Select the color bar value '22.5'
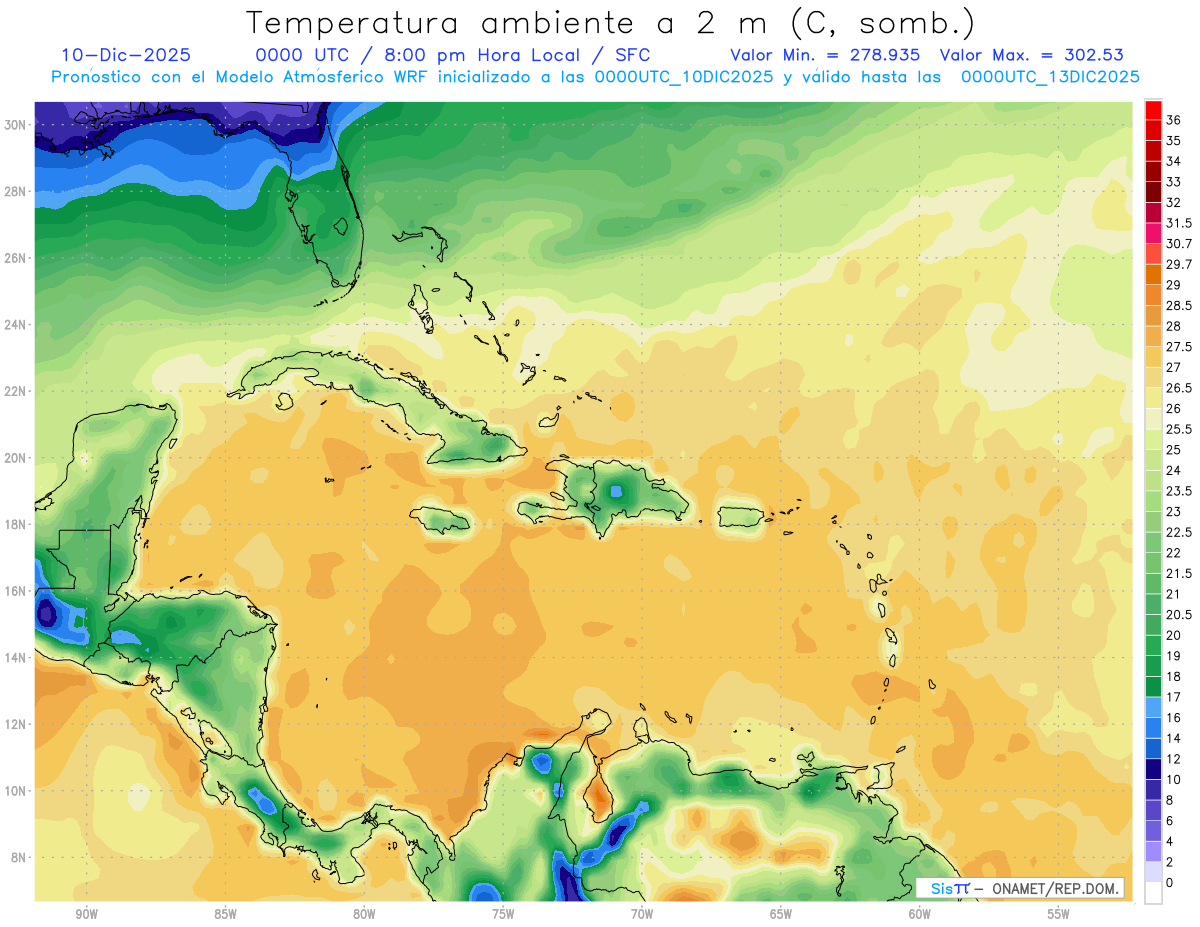Viewport: 1200px width, 927px height. [1179, 532]
